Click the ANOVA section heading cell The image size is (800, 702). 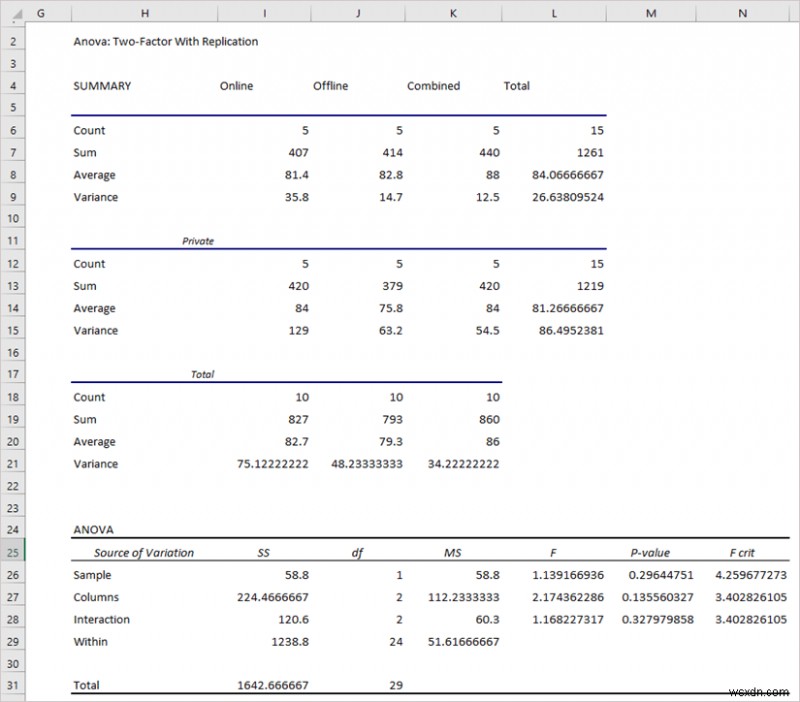(x=87, y=529)
